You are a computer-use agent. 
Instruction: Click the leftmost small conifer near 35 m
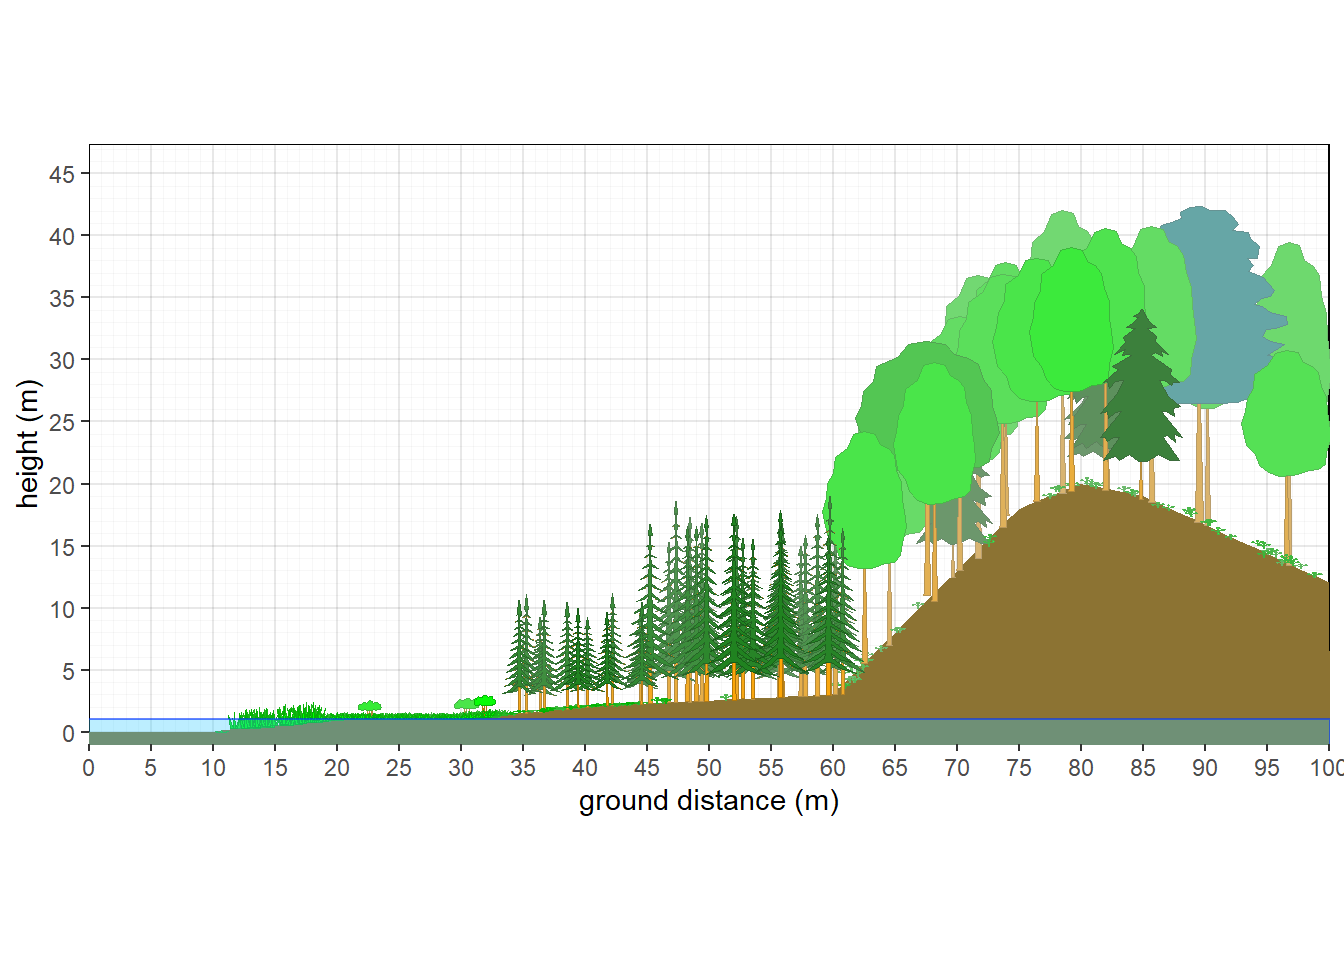point(520,650)
